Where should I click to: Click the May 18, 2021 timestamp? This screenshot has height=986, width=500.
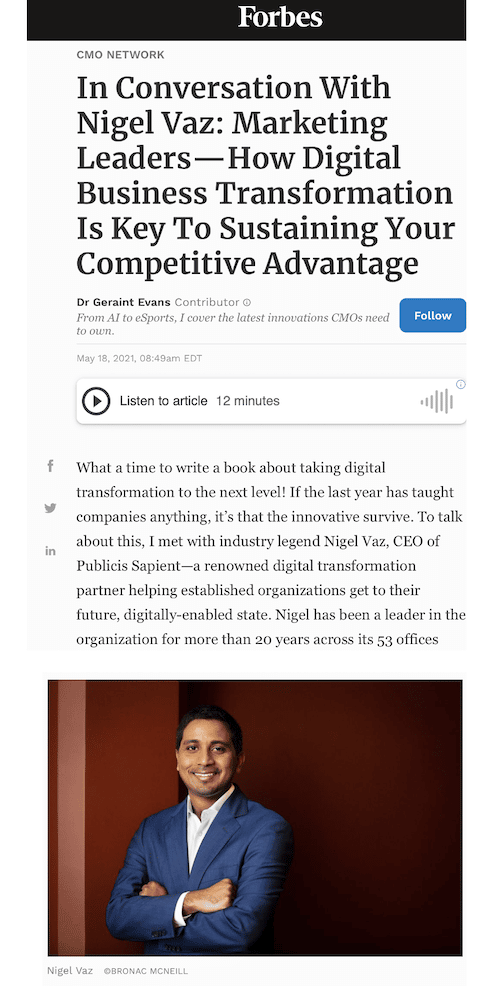click(139, 358)
